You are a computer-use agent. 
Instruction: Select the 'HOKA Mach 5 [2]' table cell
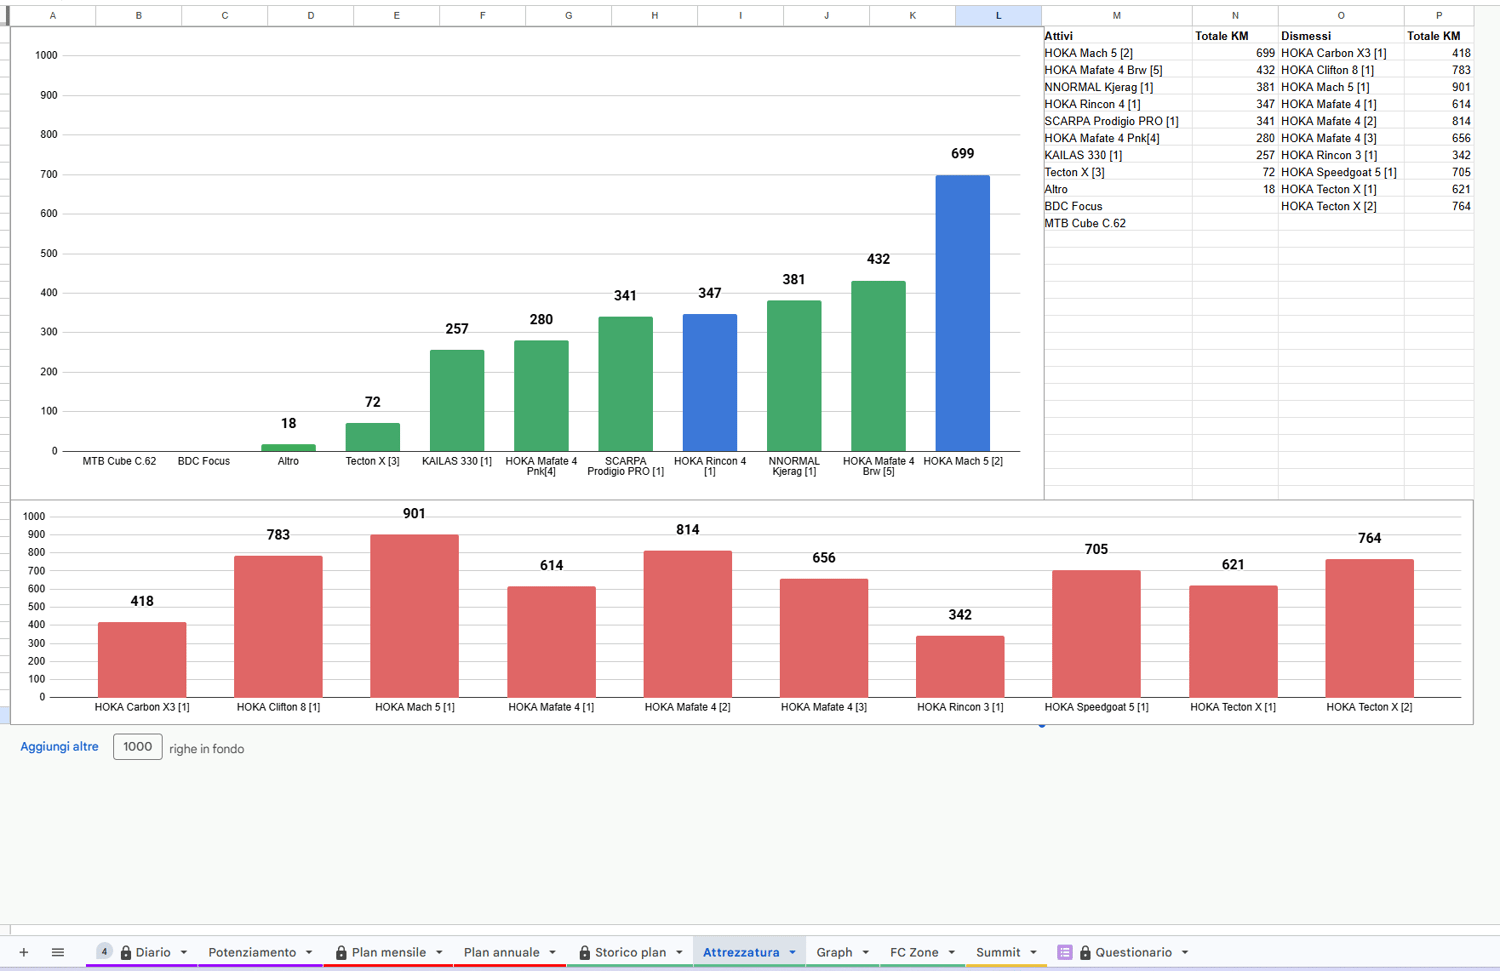(1118, 53)
